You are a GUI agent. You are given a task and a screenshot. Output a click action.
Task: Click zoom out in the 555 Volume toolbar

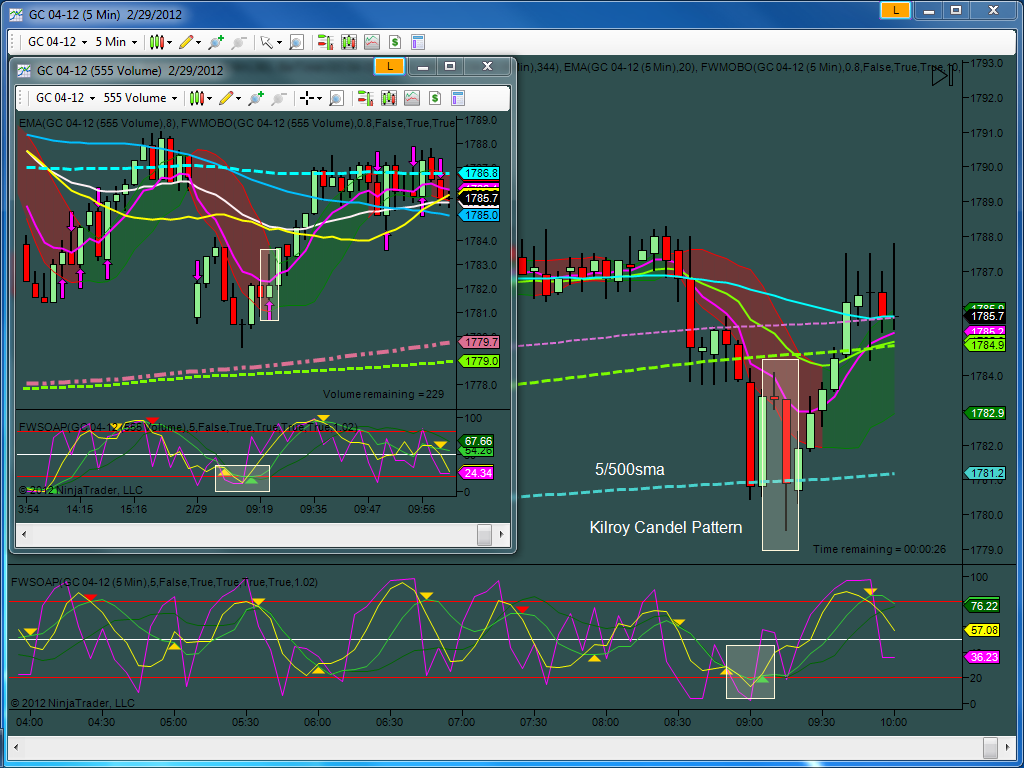click(x=279, y=99)
